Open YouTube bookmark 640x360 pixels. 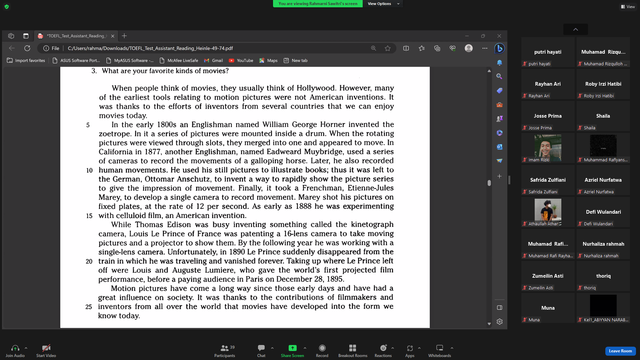pos(241,60)
